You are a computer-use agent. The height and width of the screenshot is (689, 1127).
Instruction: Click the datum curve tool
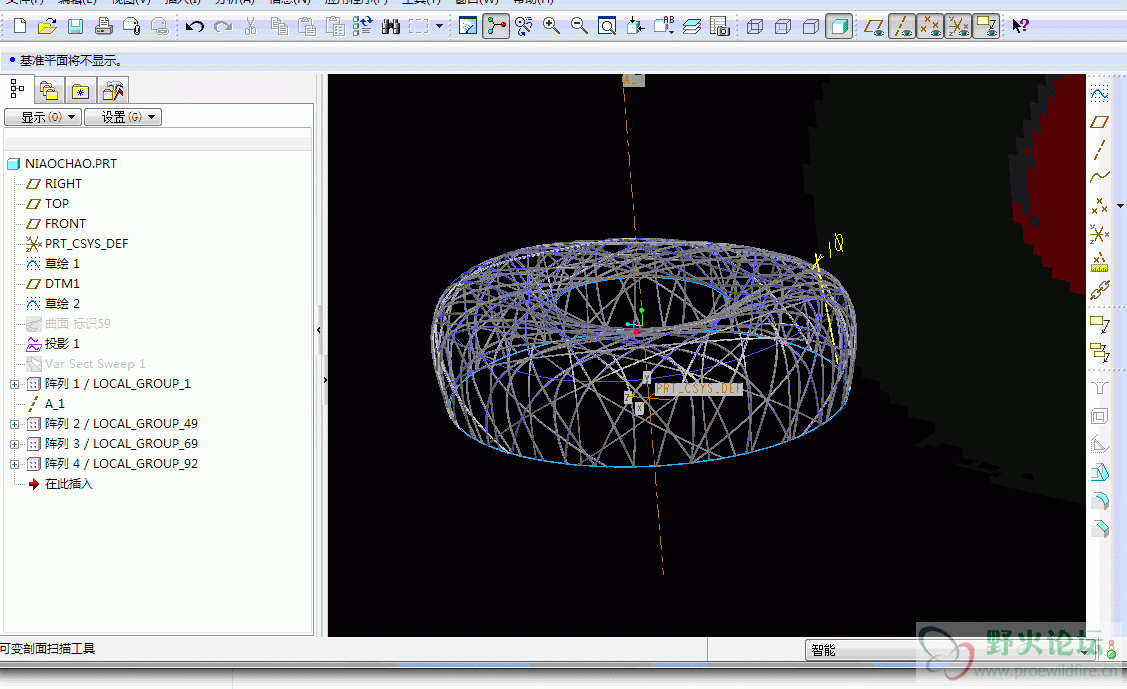point(1099,177)
